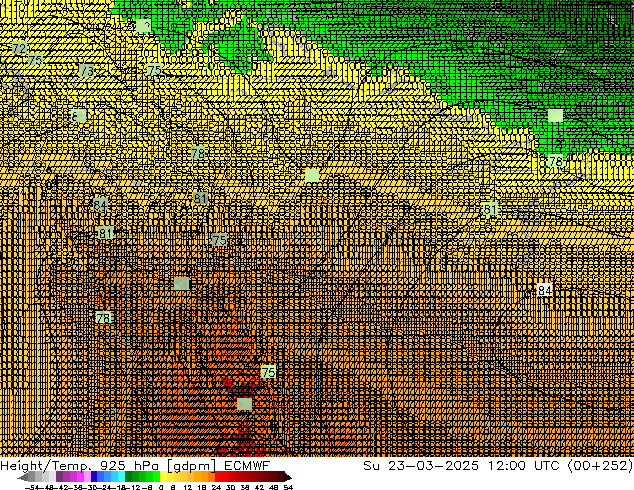Screen dimensions: 634x490
Task: Pick the cyan swatch in the color legend
Action: (122, 477)
